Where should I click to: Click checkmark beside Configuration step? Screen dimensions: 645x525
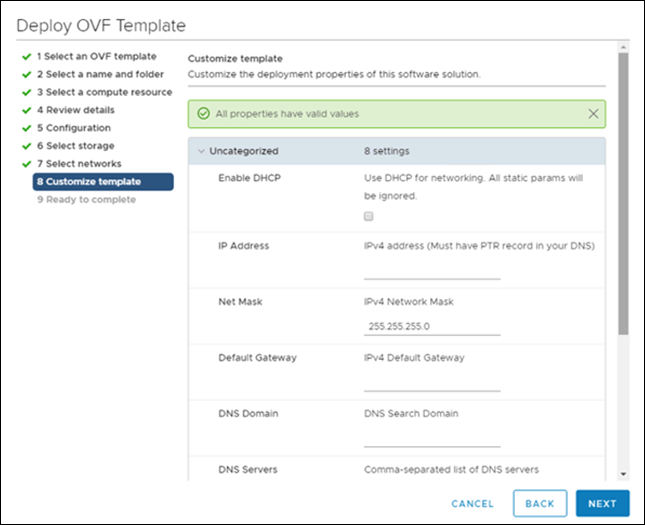click(x=27, y=128)
